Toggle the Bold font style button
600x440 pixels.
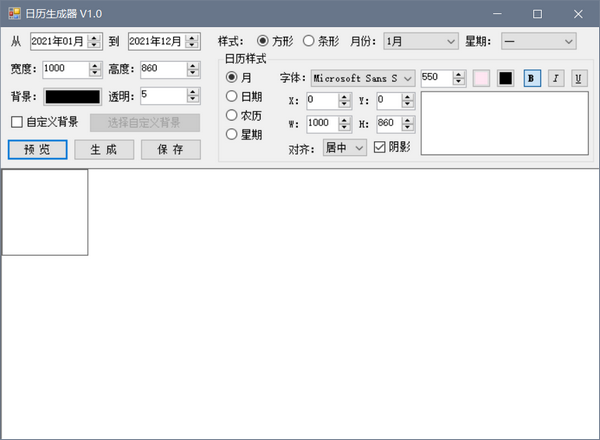pyautogui.click(x=531, y=78)
